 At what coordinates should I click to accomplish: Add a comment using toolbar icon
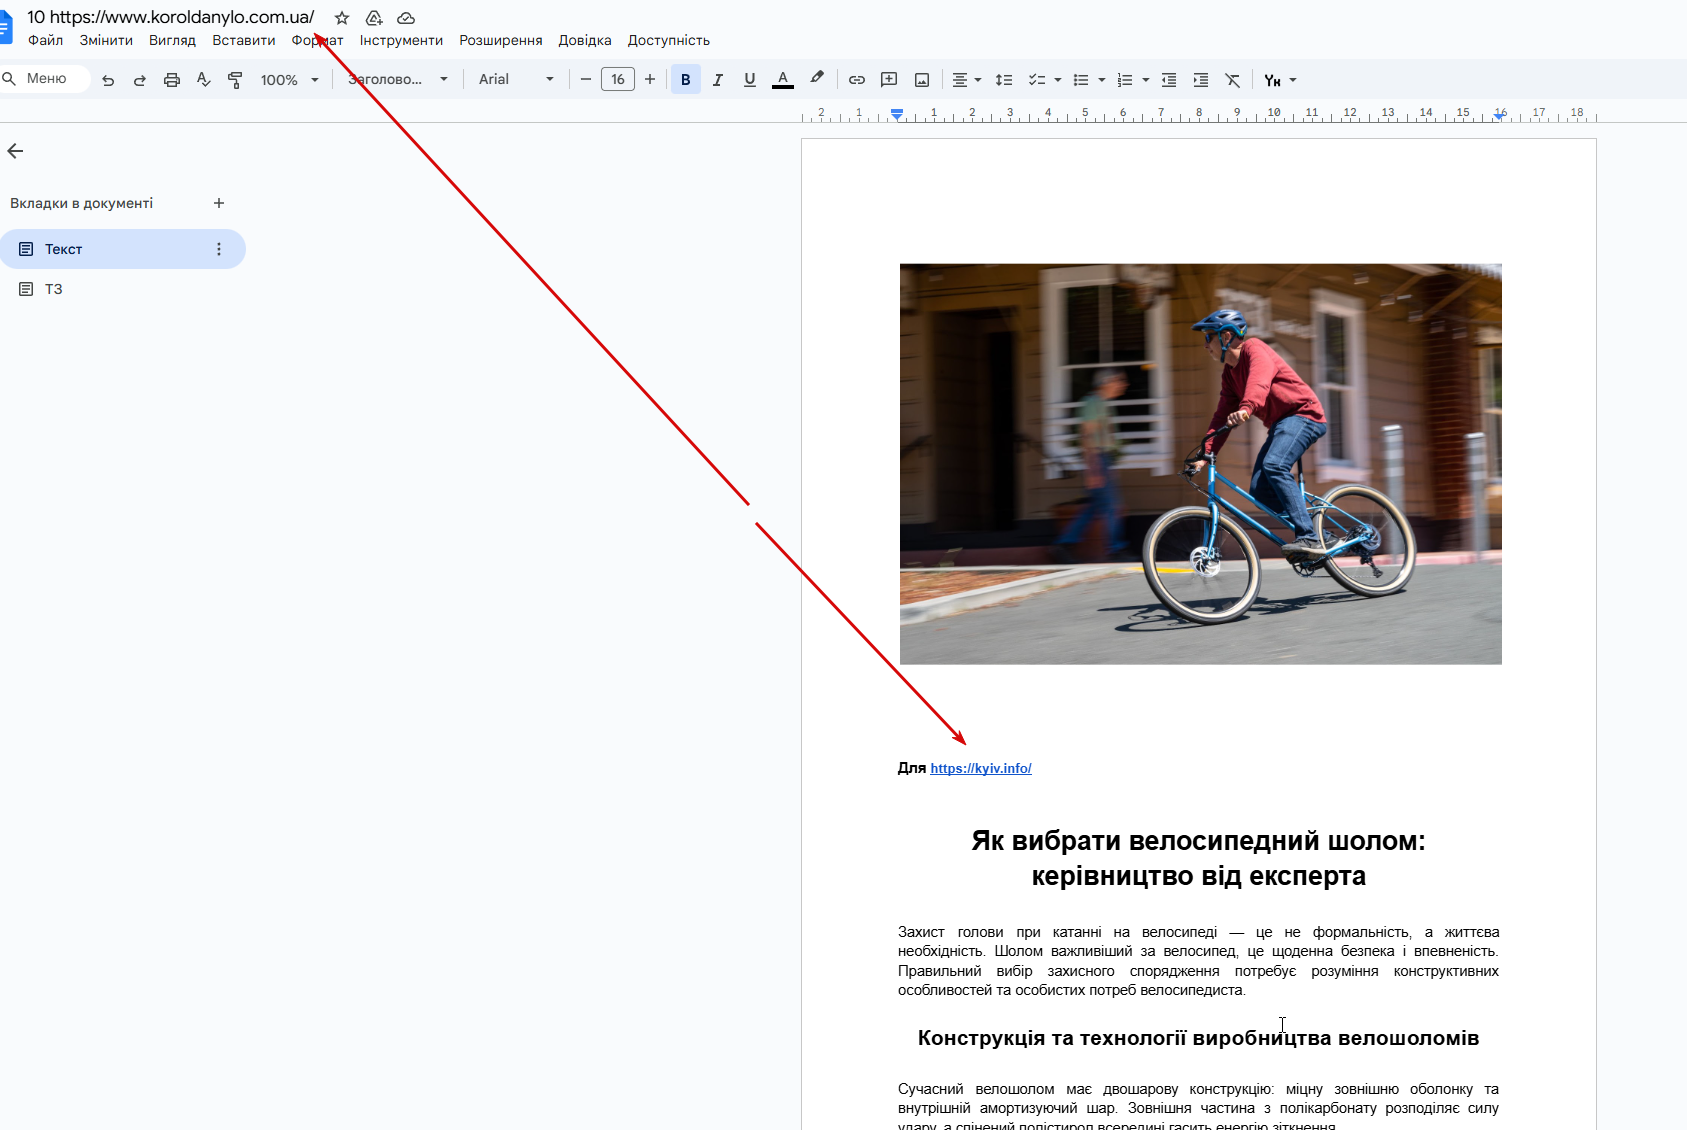889,80
